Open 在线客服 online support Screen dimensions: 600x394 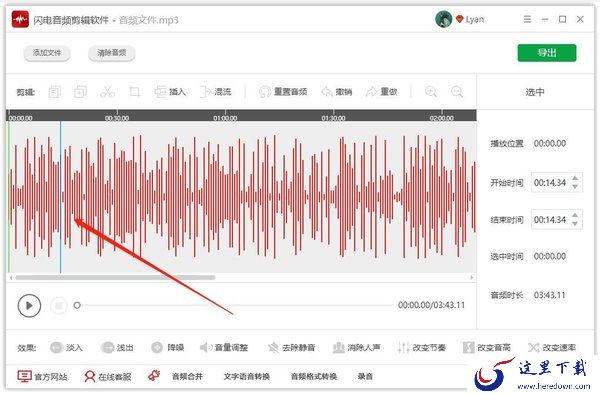108,376
